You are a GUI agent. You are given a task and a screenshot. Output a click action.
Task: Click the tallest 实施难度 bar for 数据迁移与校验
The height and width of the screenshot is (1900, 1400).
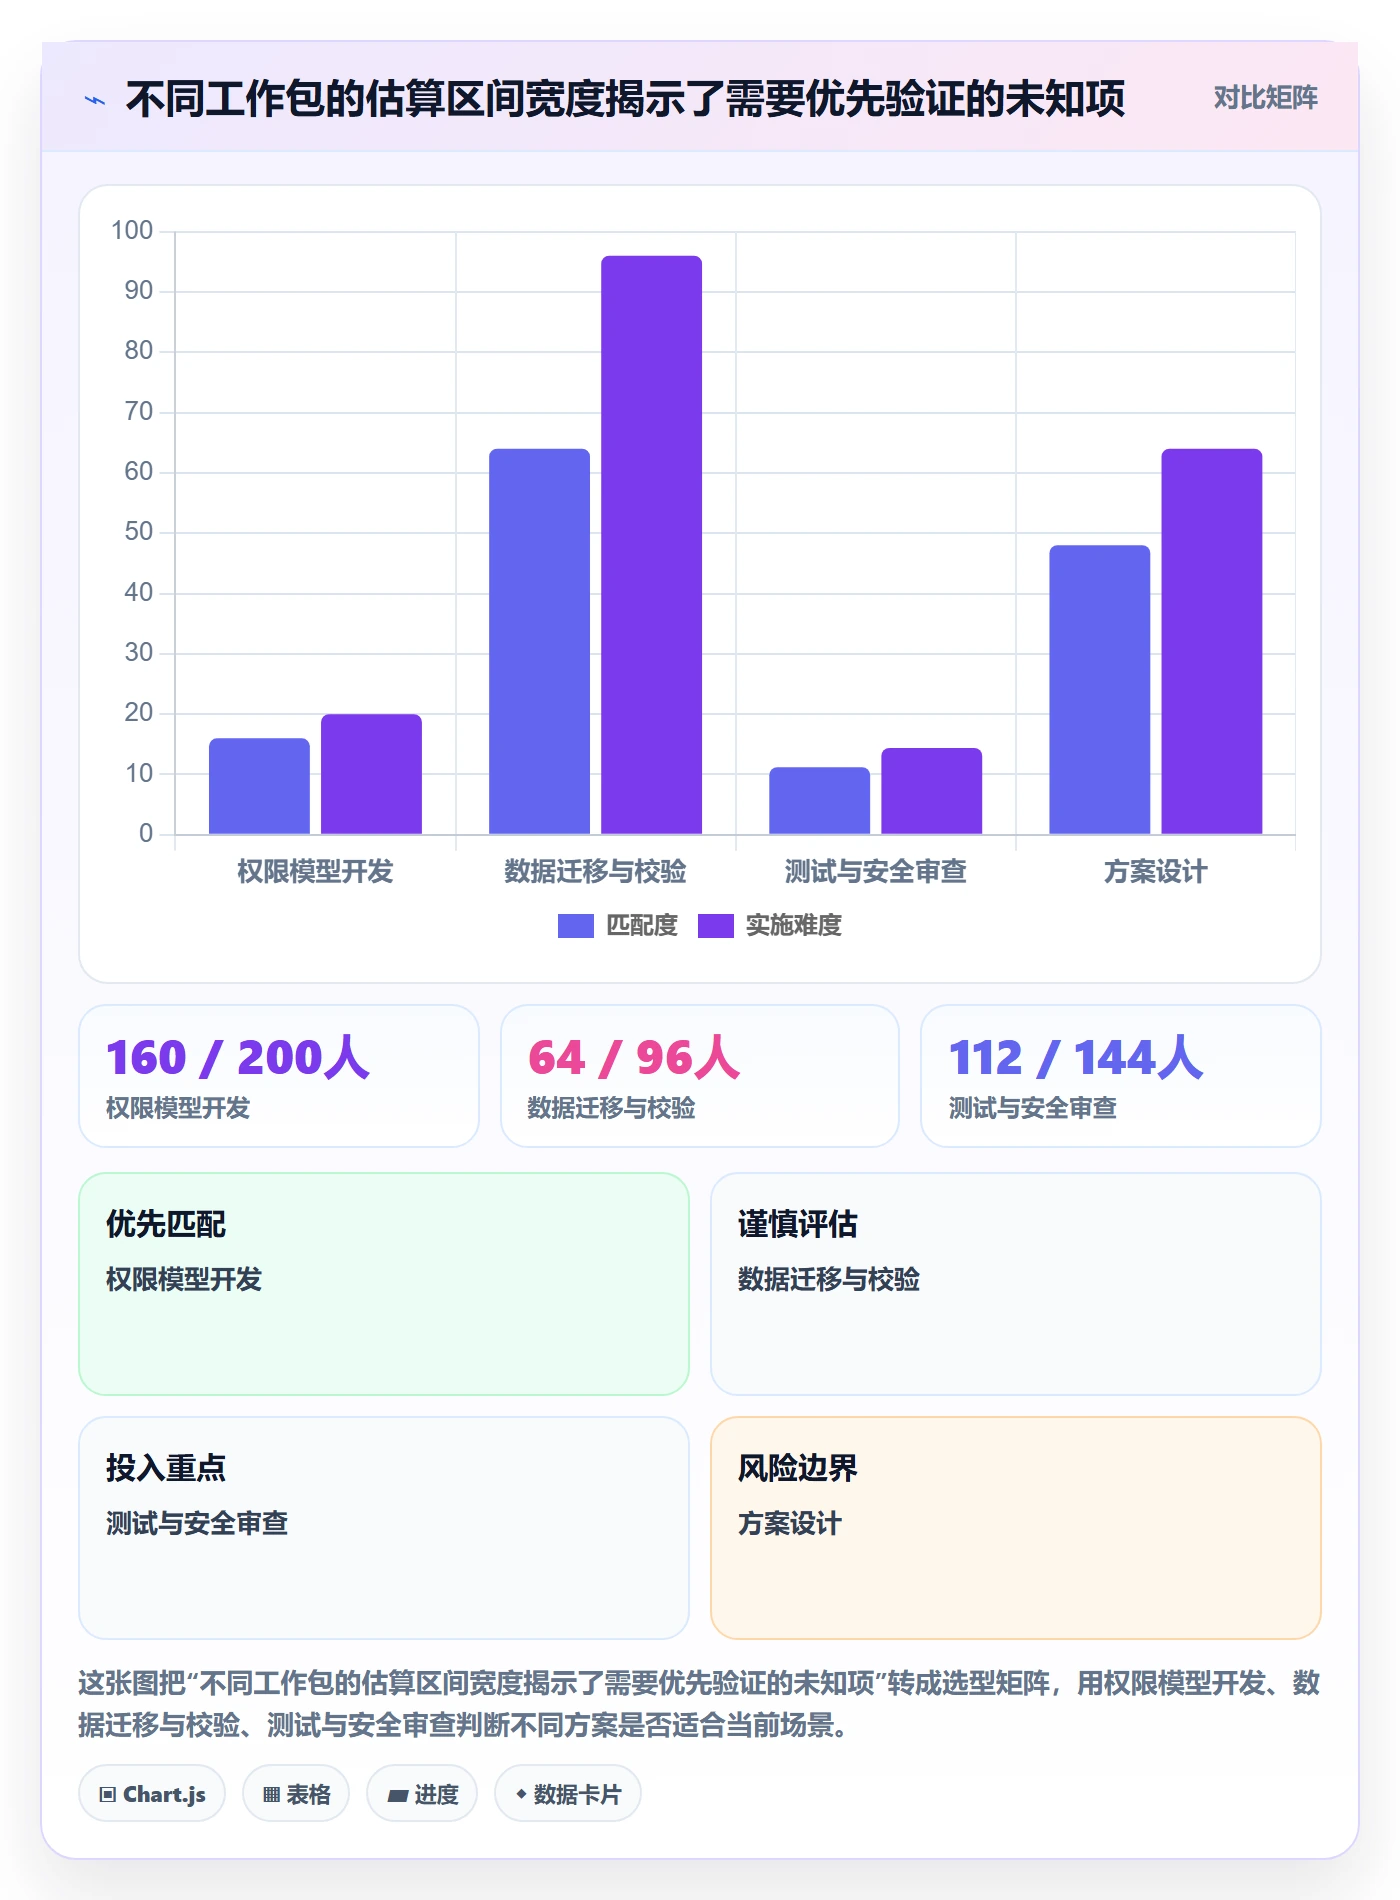(651, 545)
